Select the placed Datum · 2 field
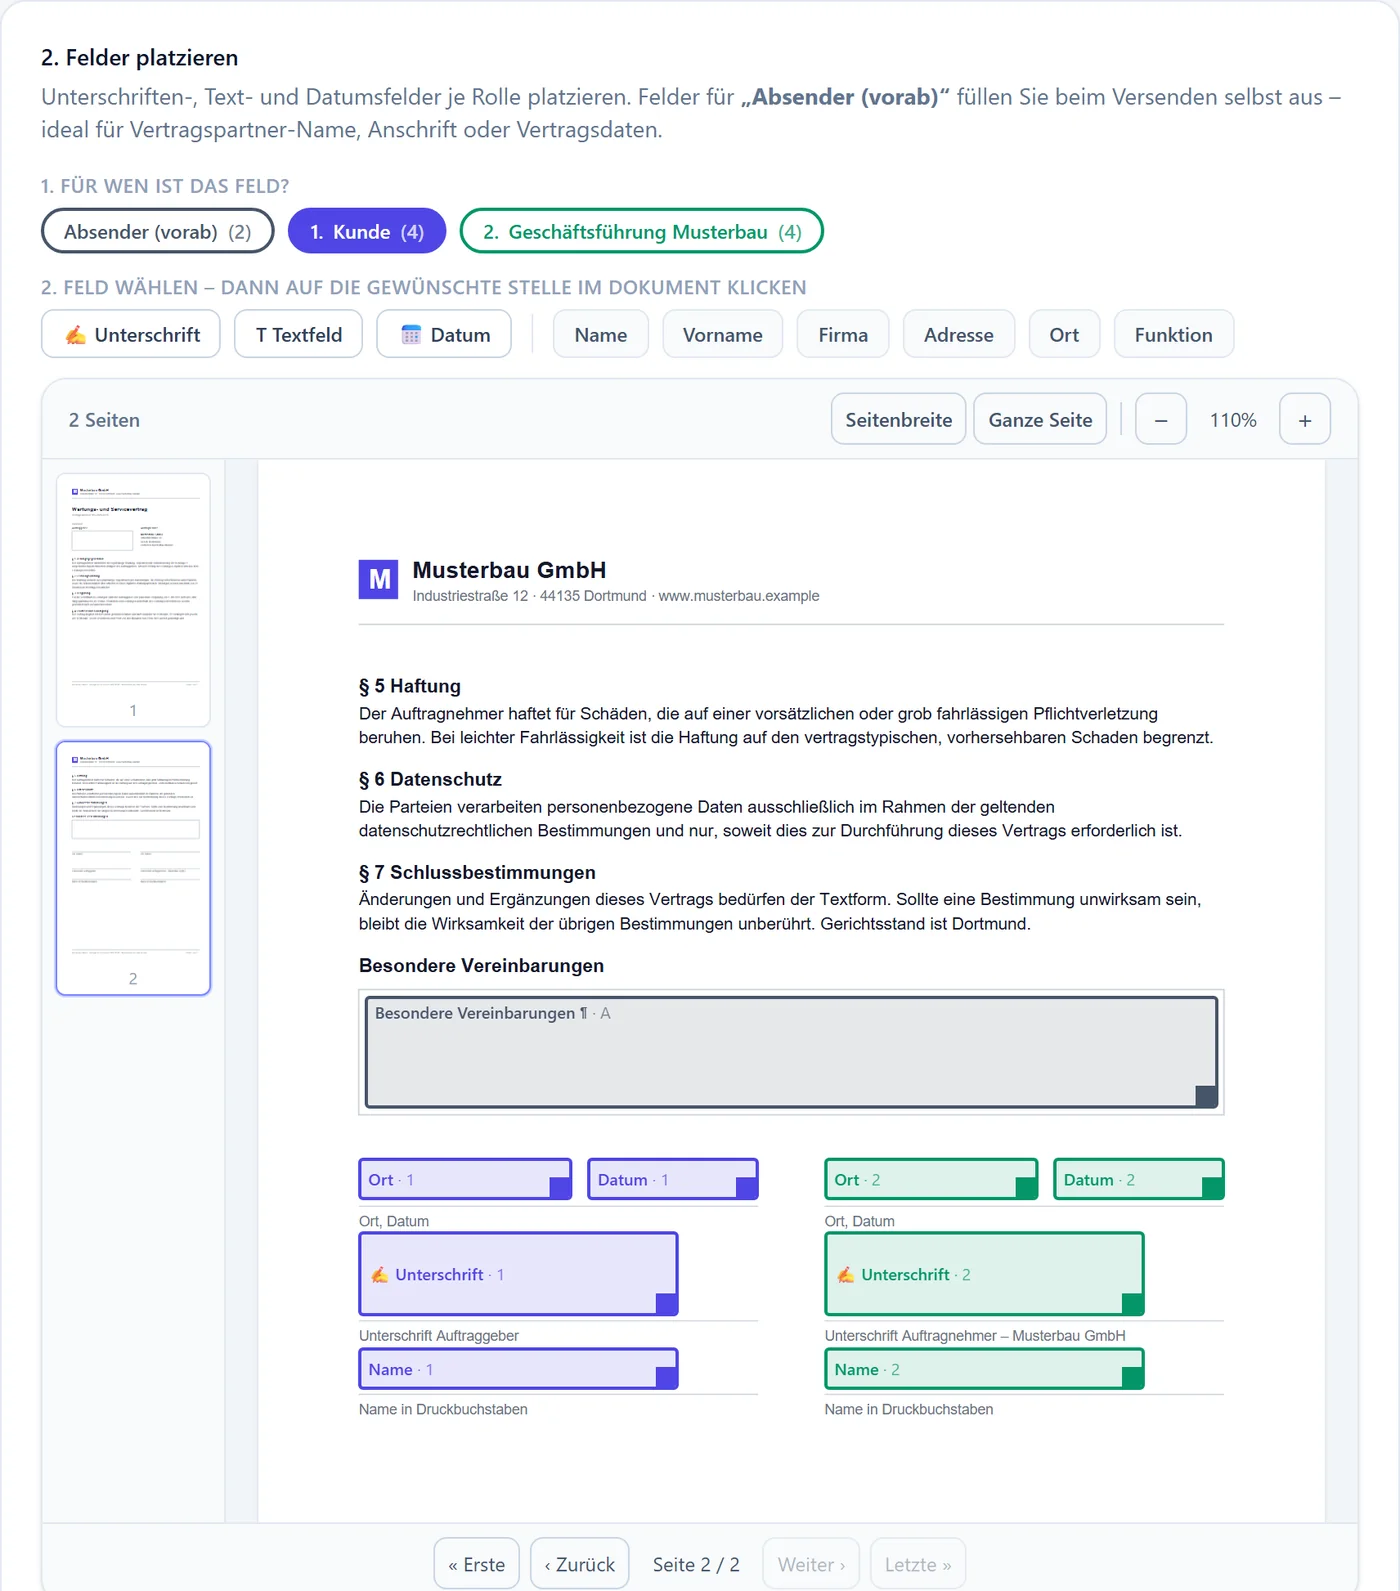Viewport: 1400px width, 1591px height. coord(1138,1179)
